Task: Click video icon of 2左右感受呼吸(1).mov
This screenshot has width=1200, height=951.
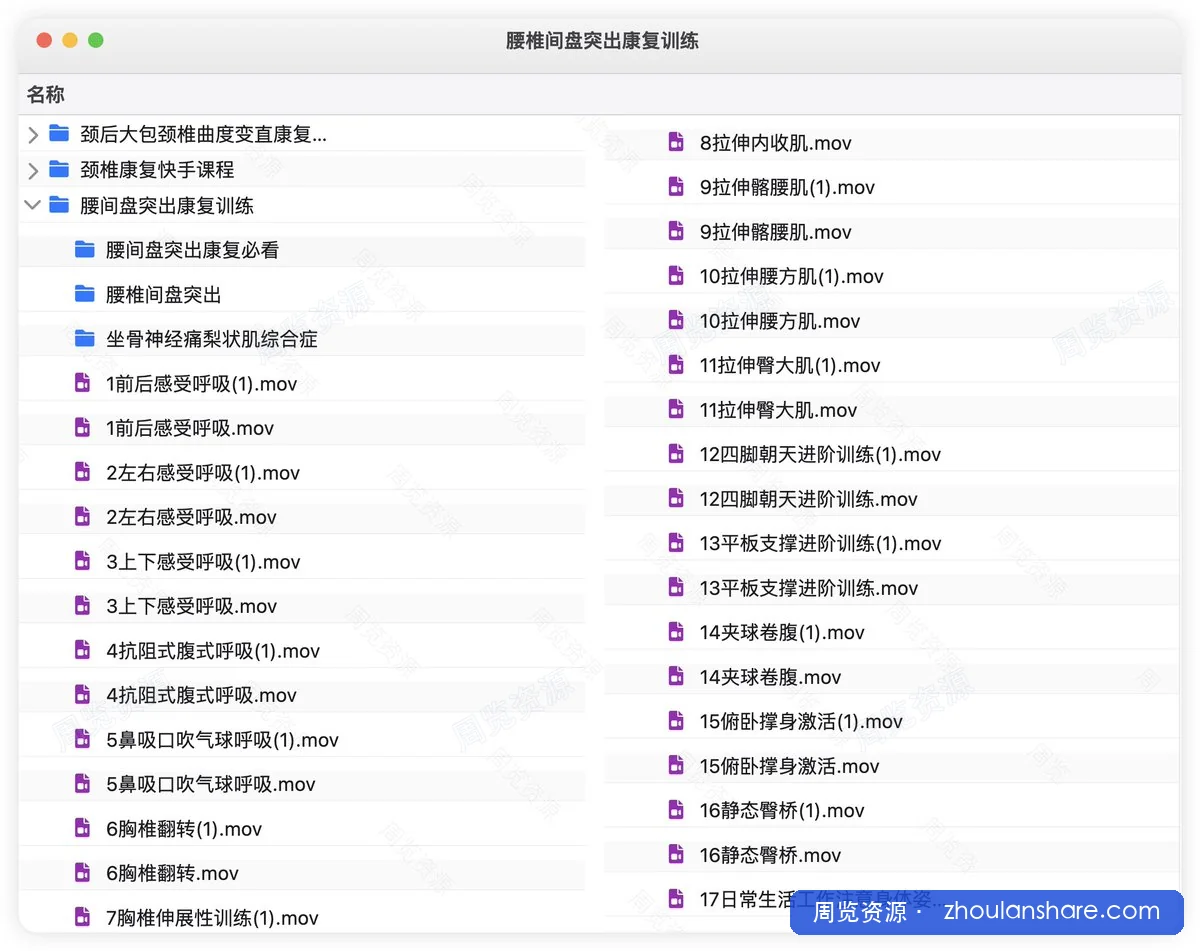Action: coord(83,472)
